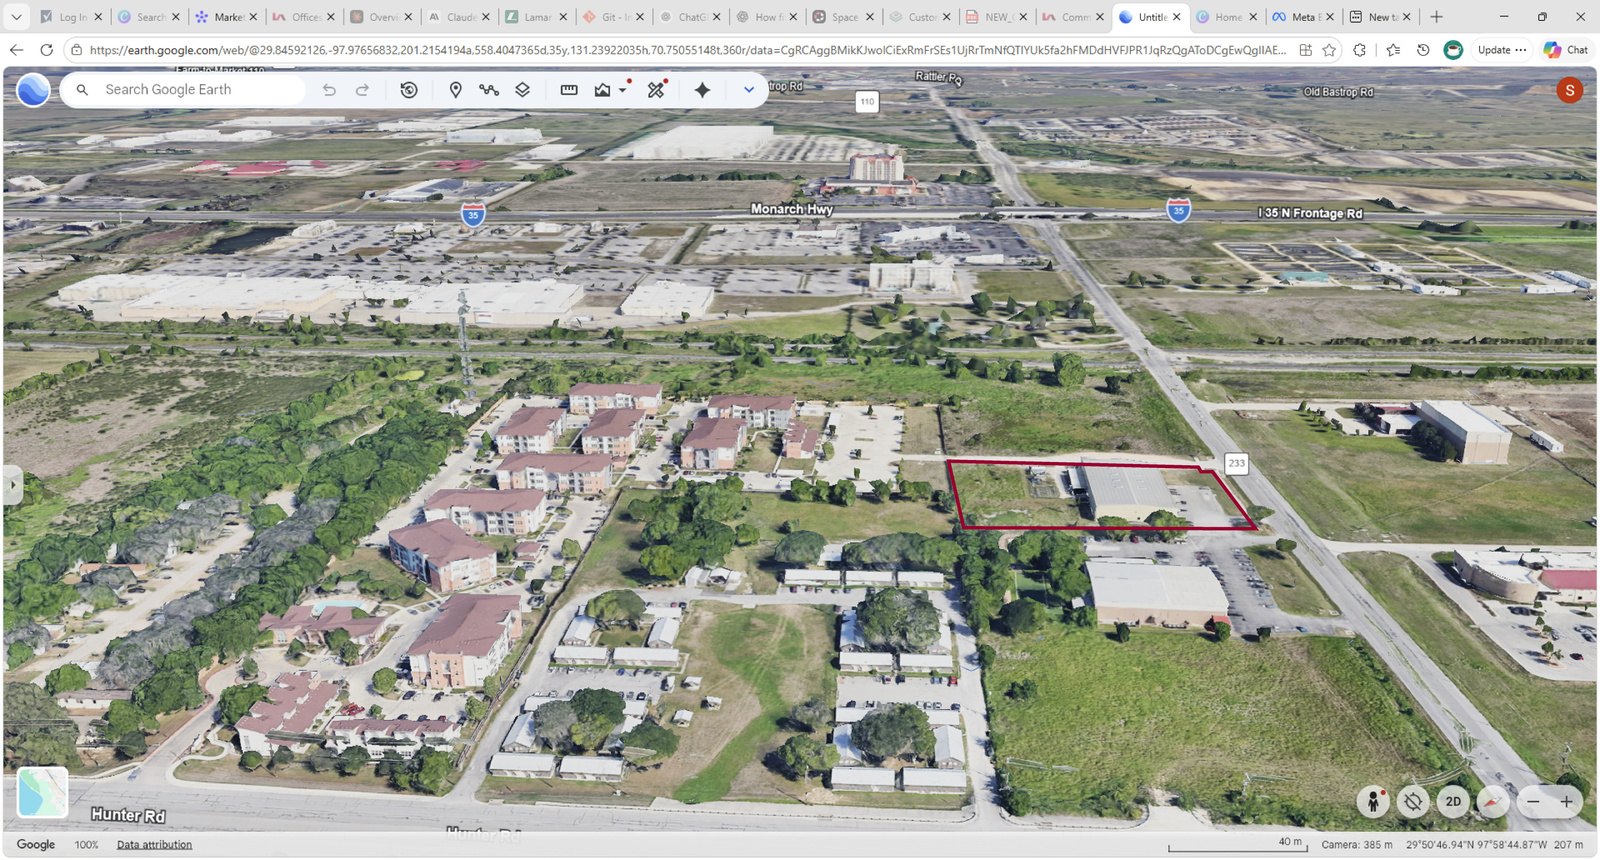Go back to the previous browser page
1600x860 pixels.
[x=16, y=50]
